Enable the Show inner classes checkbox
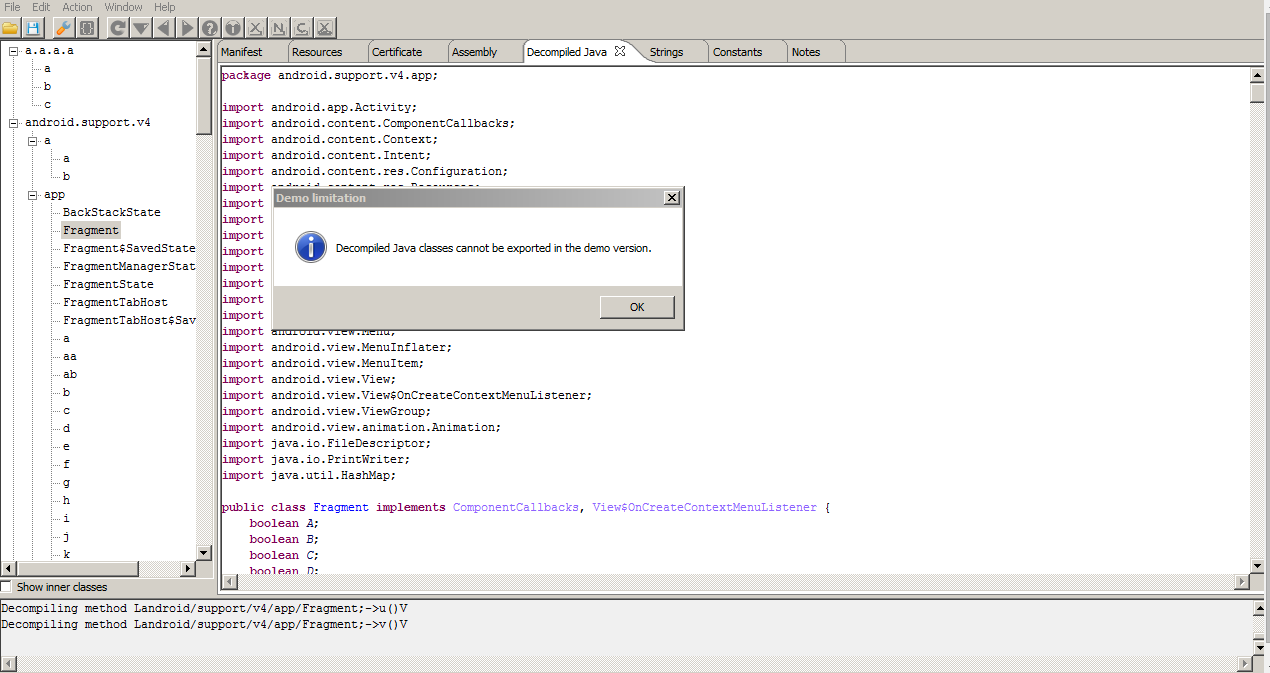 [7, 587]
